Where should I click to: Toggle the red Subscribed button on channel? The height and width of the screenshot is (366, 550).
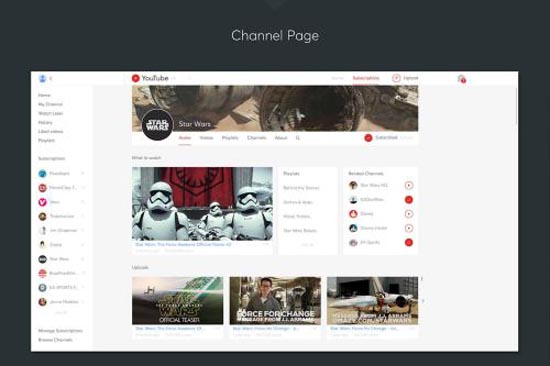[368, 138]
